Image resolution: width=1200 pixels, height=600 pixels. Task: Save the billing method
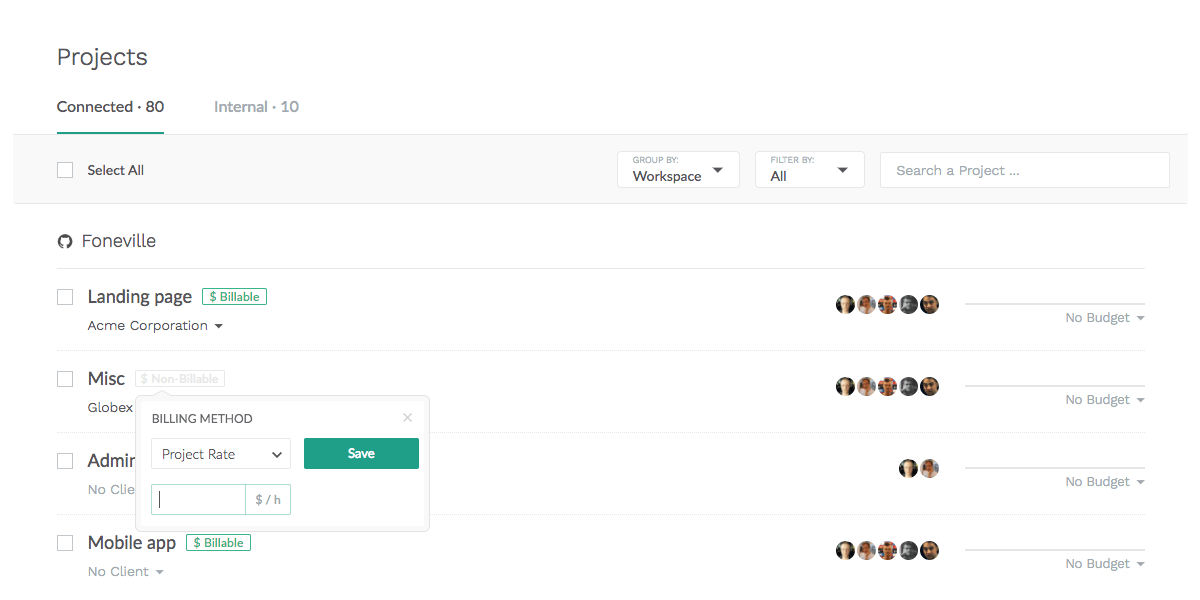[361, 453]
